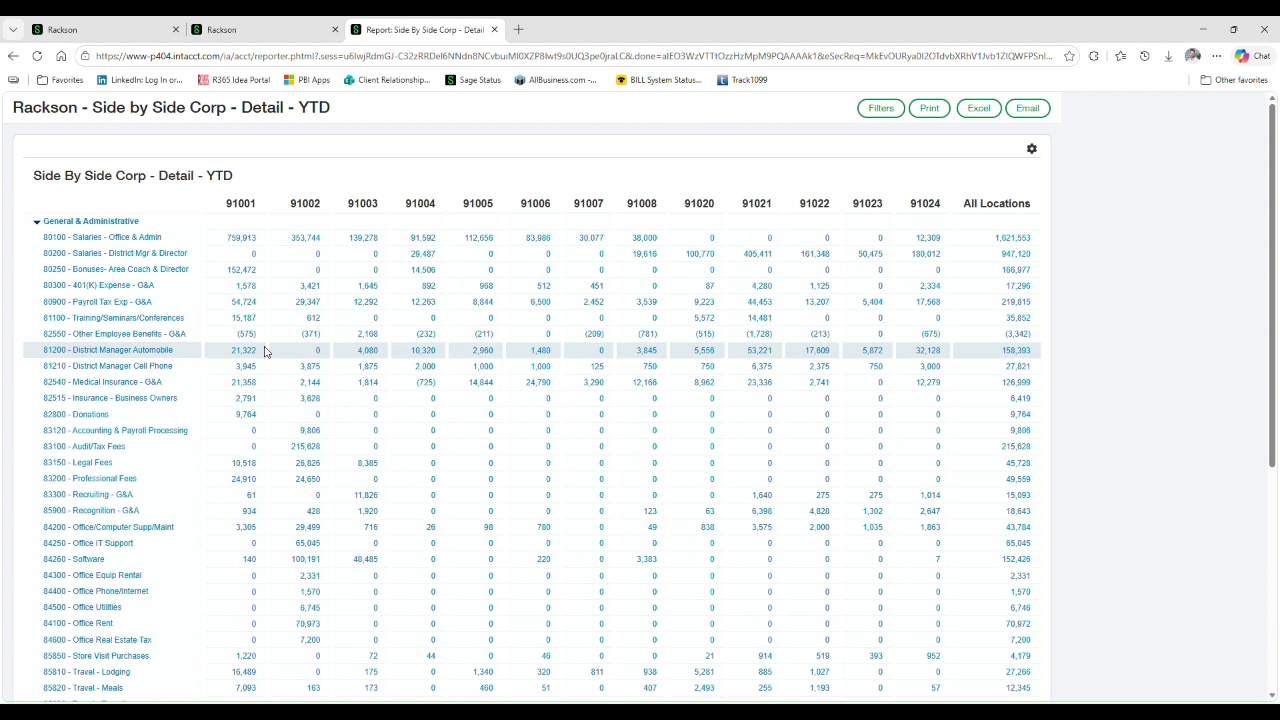The height and width of the screenshot is (720, 1280).
Task: Close the first Rackson tab
Action: click(x=176, y=30)
